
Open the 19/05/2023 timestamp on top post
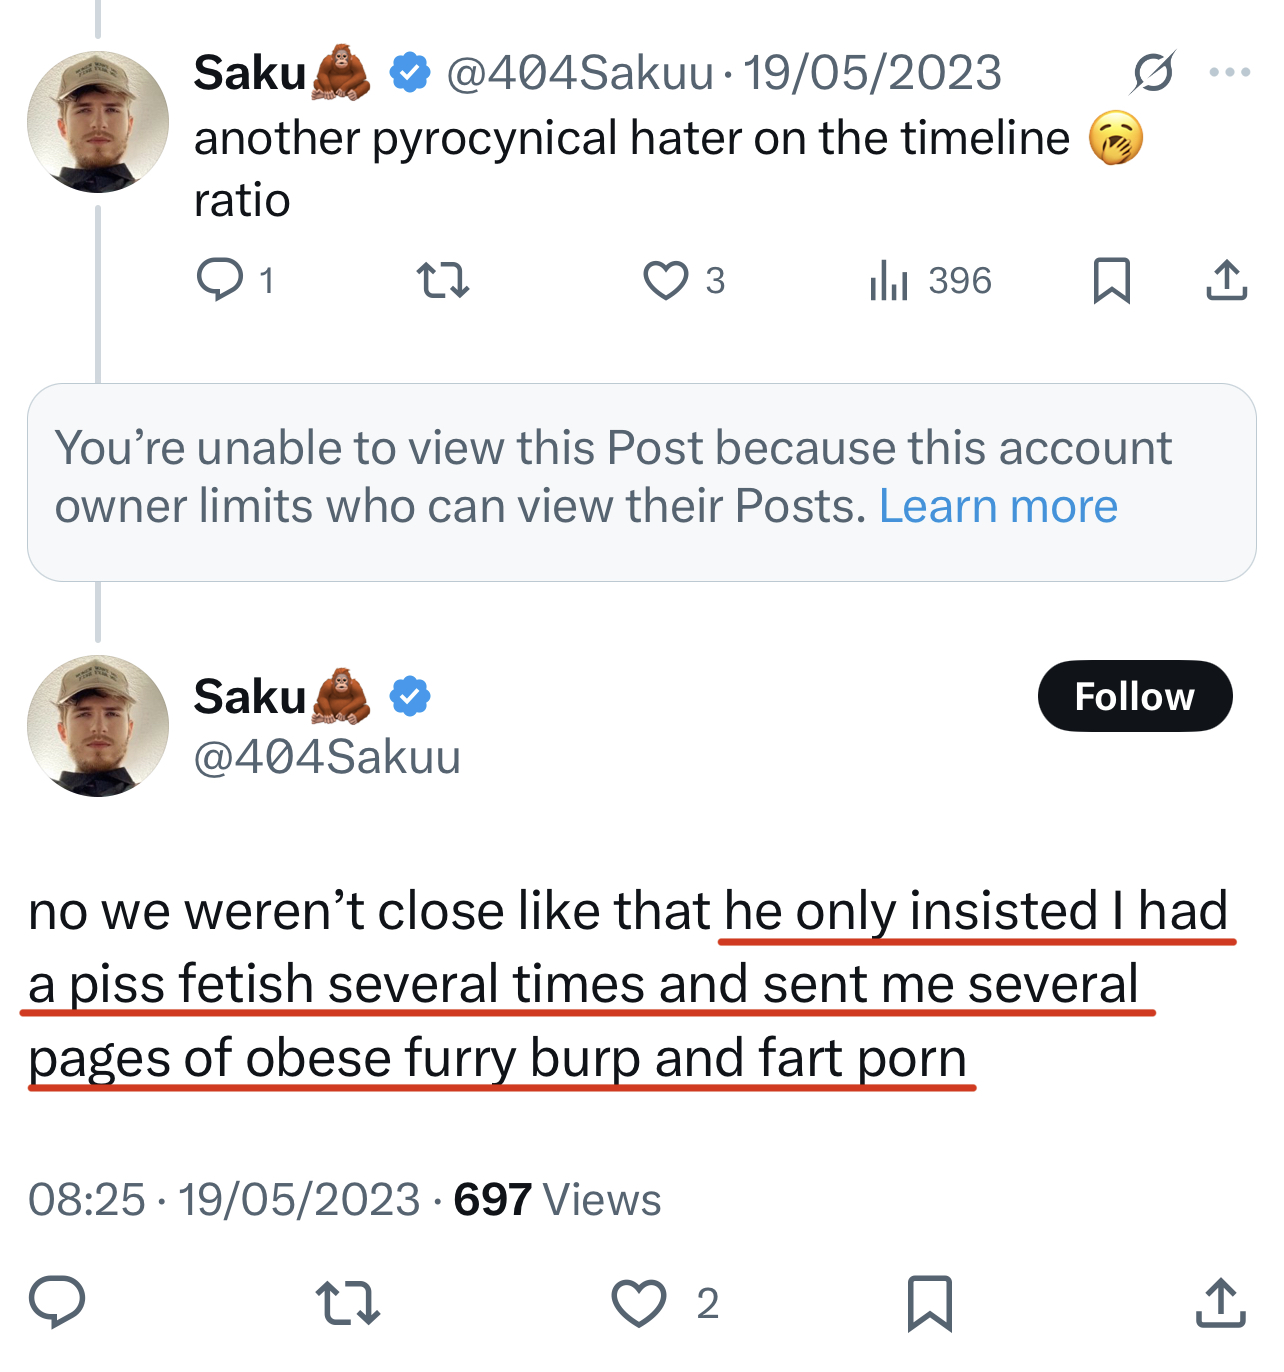[871, 73]
